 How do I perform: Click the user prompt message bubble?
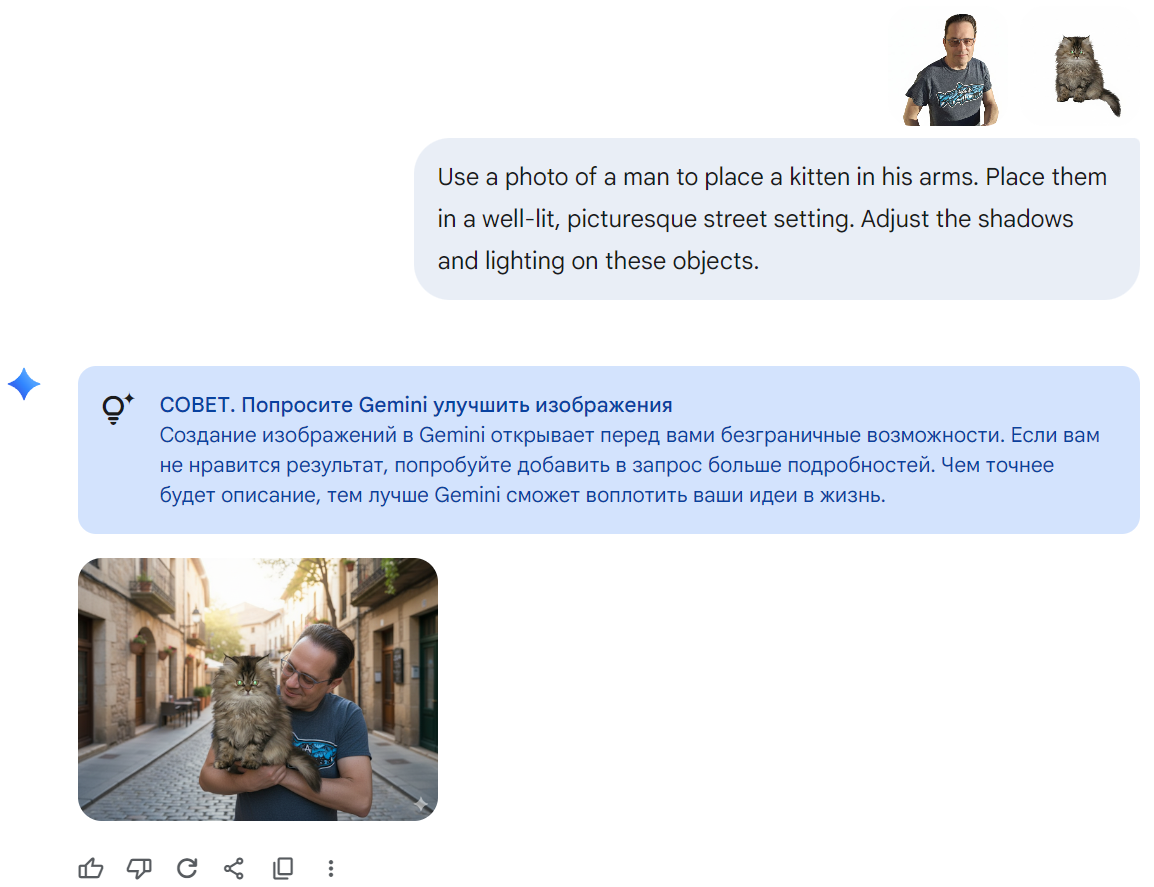click(776, 219)
